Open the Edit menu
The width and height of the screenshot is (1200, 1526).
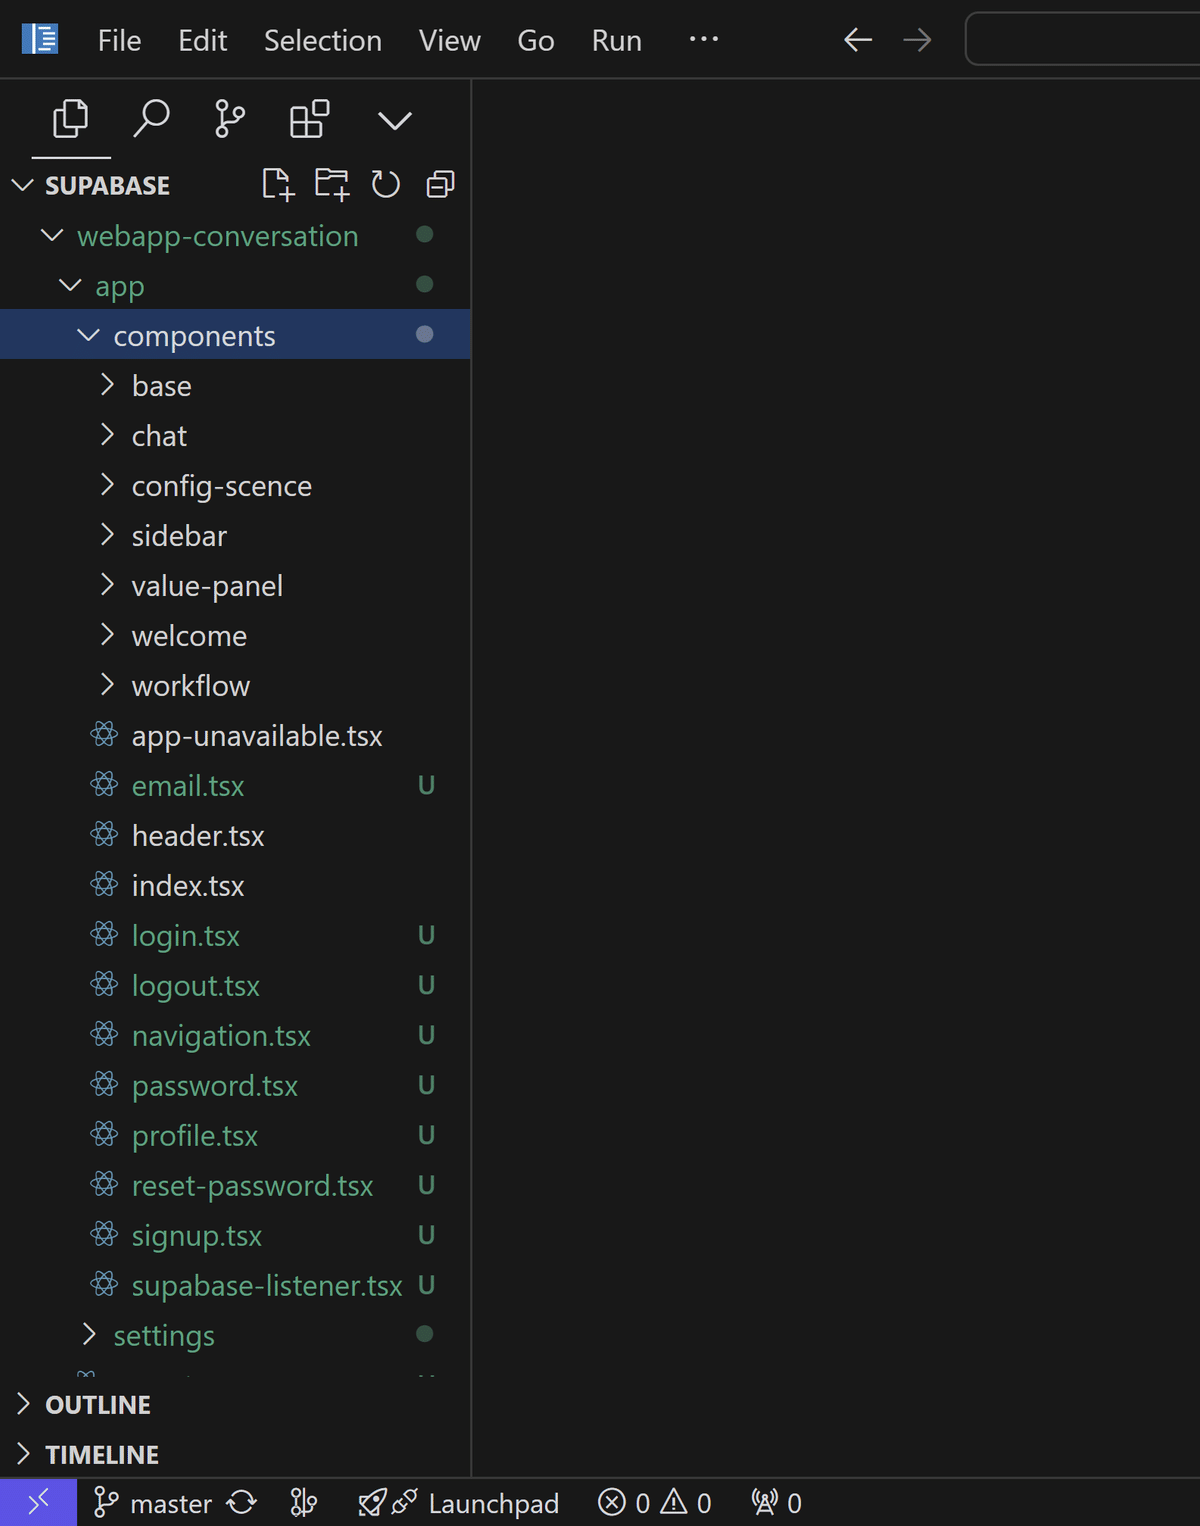(x=203, y=40)
